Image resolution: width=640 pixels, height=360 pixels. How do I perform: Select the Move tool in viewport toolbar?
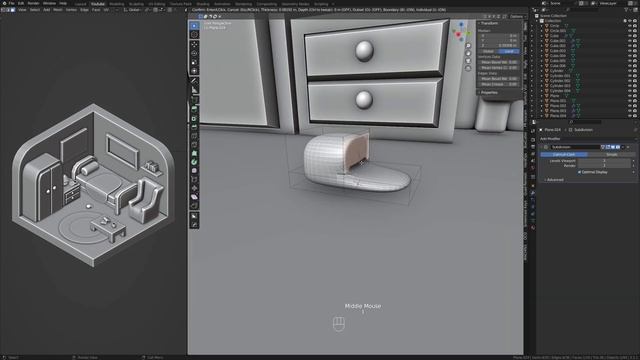(194, 44)
